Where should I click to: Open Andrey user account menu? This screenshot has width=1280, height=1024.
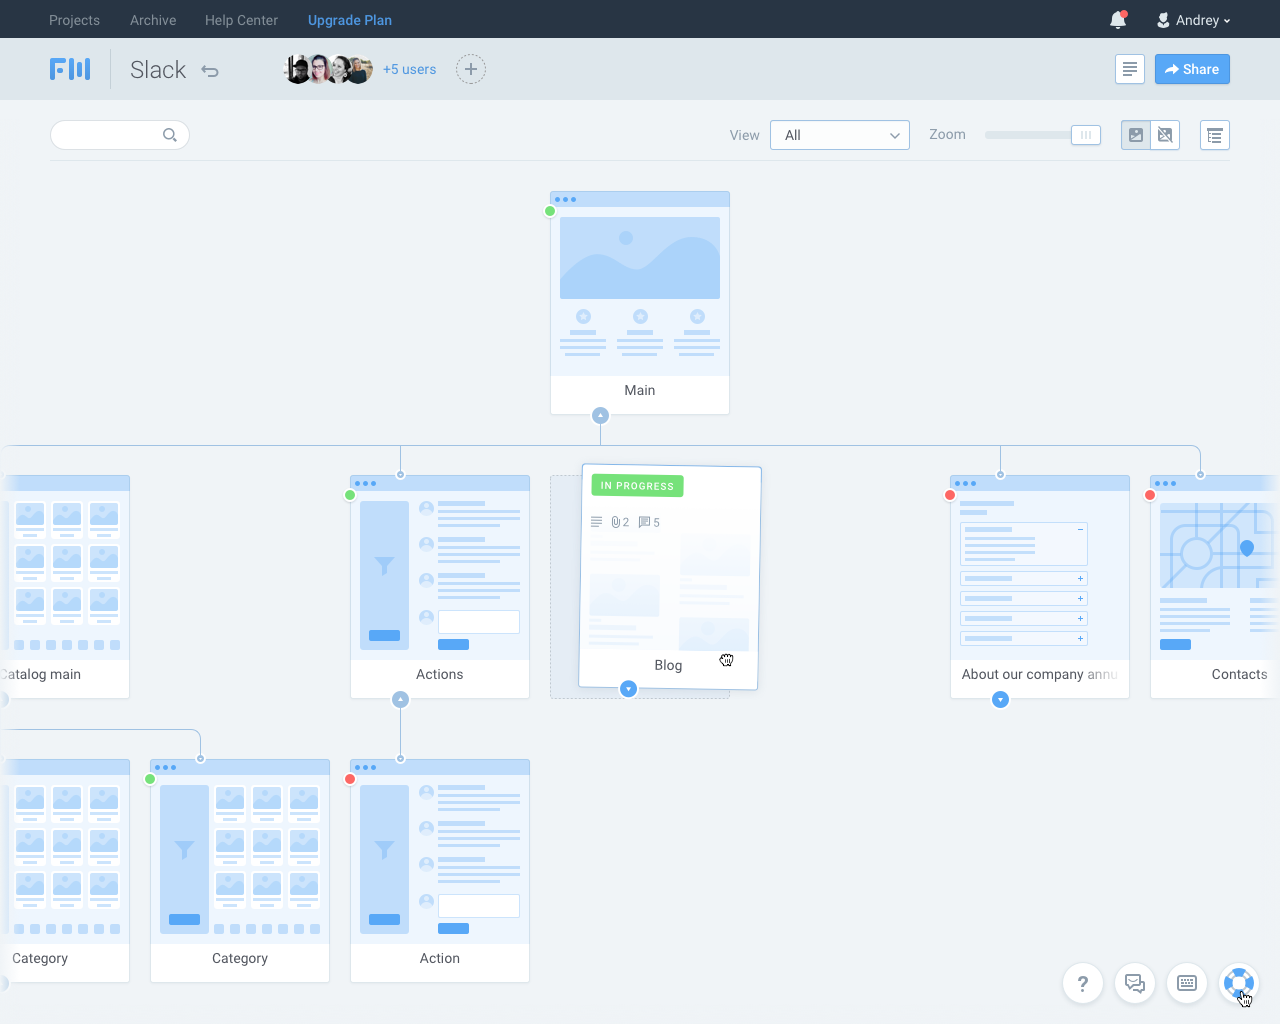pyautogui.click(x=1194, y=20)
